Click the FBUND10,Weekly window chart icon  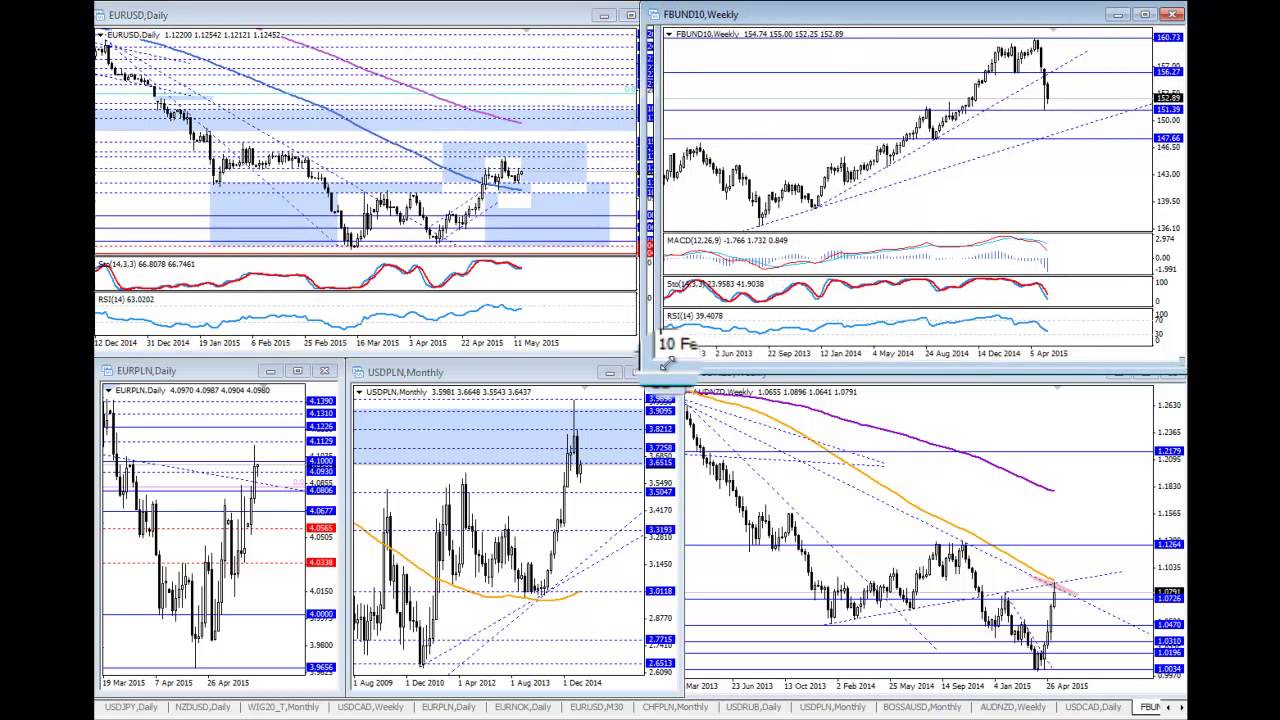[x=654, y=14]
